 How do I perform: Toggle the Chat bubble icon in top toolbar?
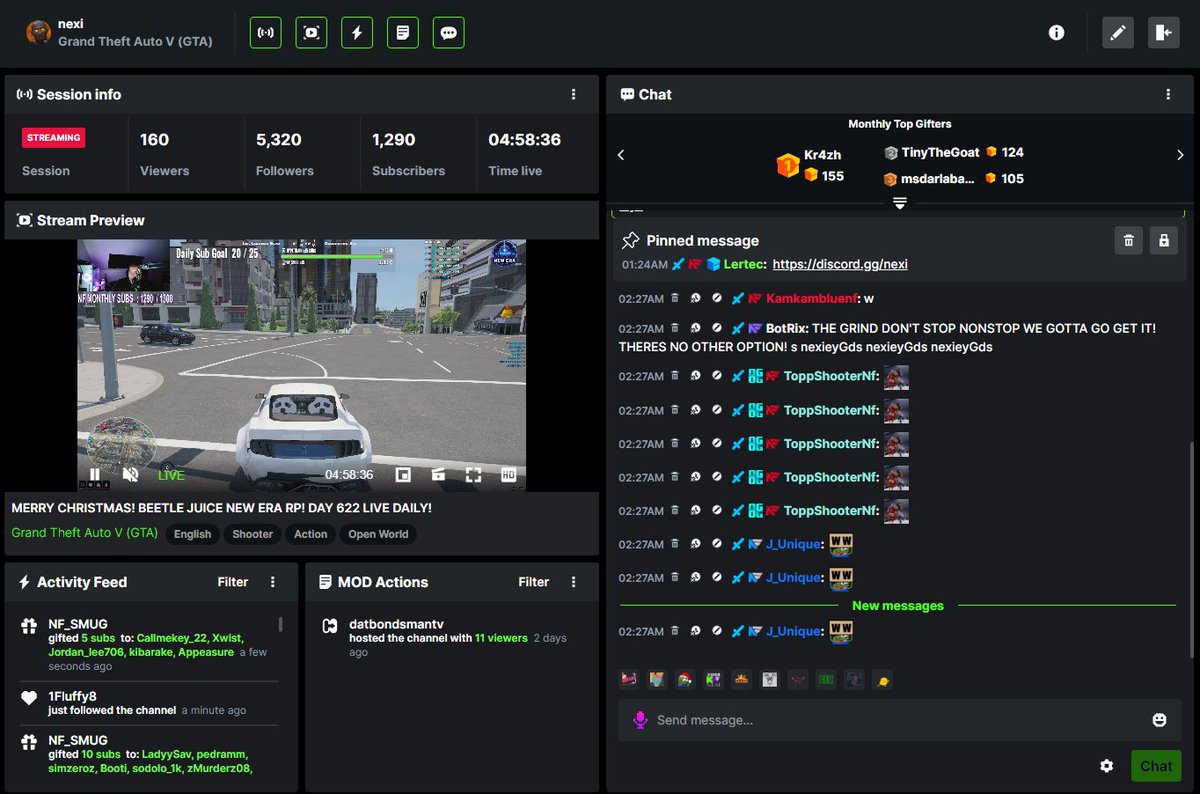449,33
